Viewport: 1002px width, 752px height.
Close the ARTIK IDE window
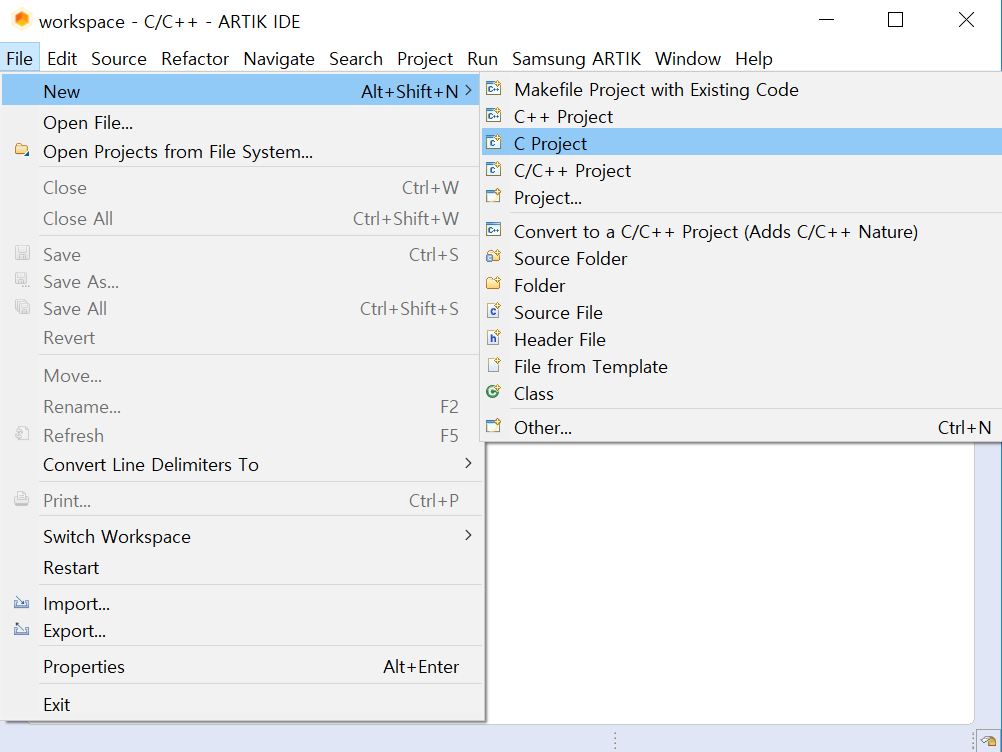[966, 20]
